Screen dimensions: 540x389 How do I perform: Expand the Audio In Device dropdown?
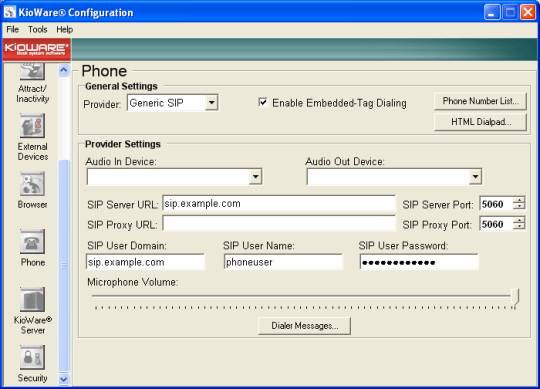pos(255,177)
